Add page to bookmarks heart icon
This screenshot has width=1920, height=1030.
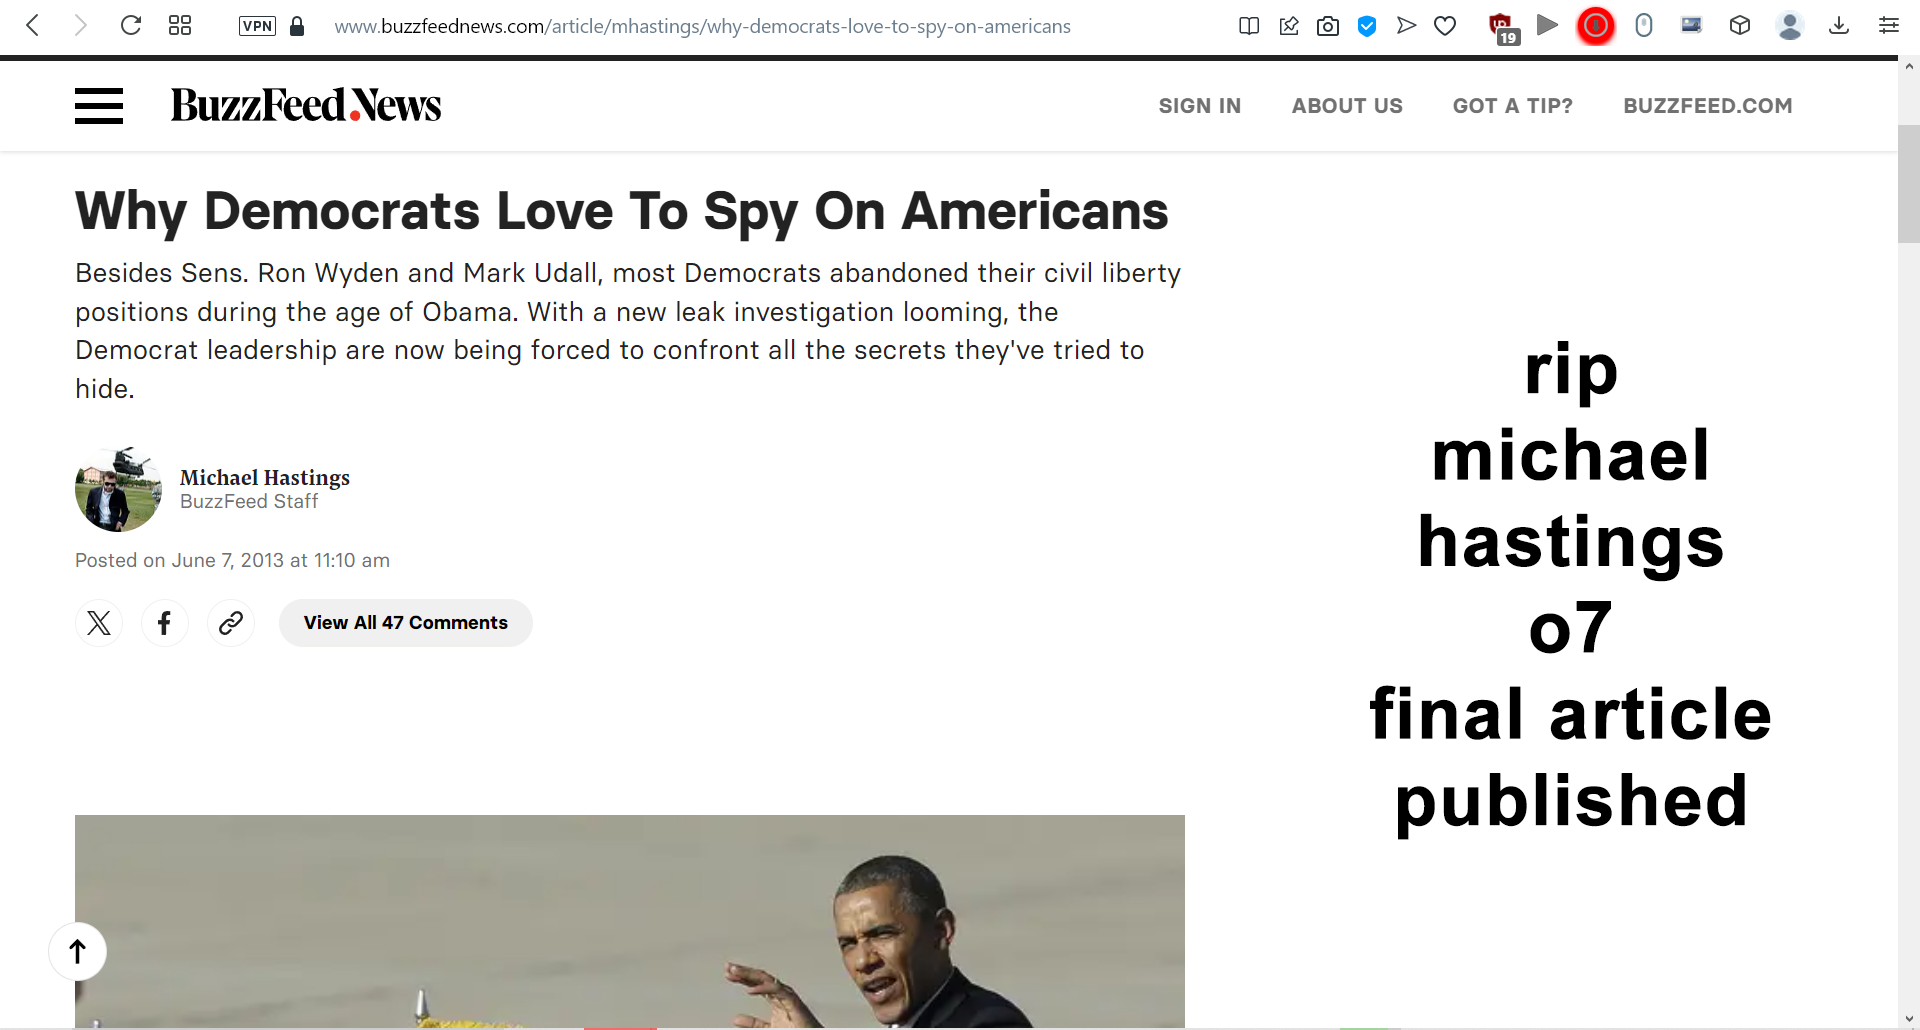click(x=1445, y=26)
